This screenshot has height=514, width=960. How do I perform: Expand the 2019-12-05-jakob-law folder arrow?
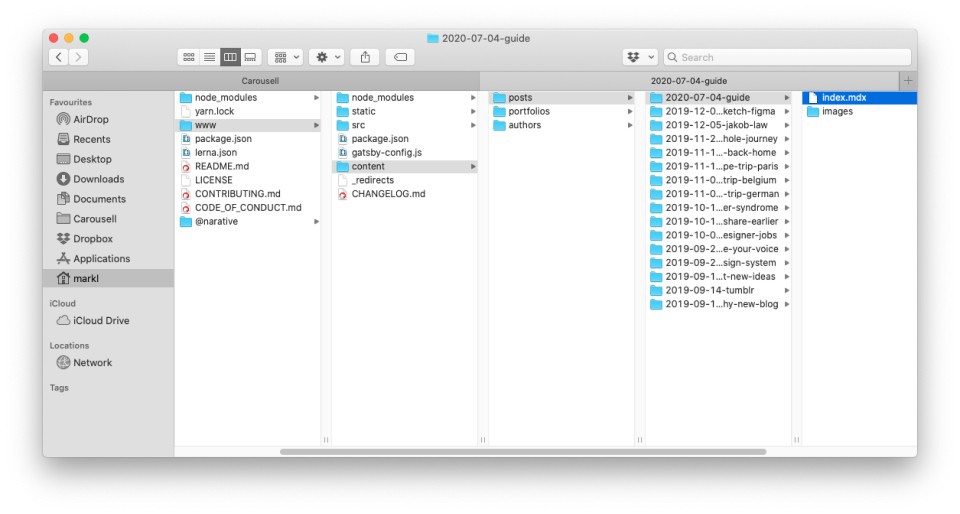click(x=786, y=125)
